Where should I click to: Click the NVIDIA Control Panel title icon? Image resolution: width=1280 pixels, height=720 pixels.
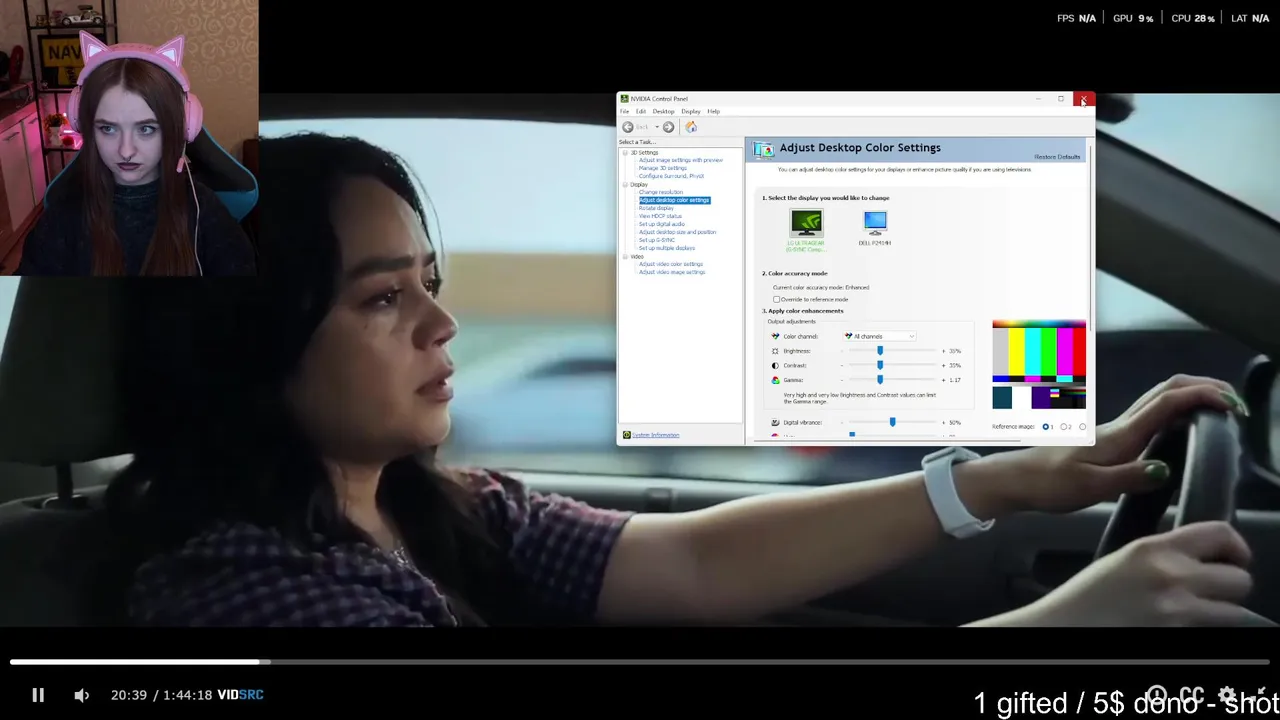625,99
